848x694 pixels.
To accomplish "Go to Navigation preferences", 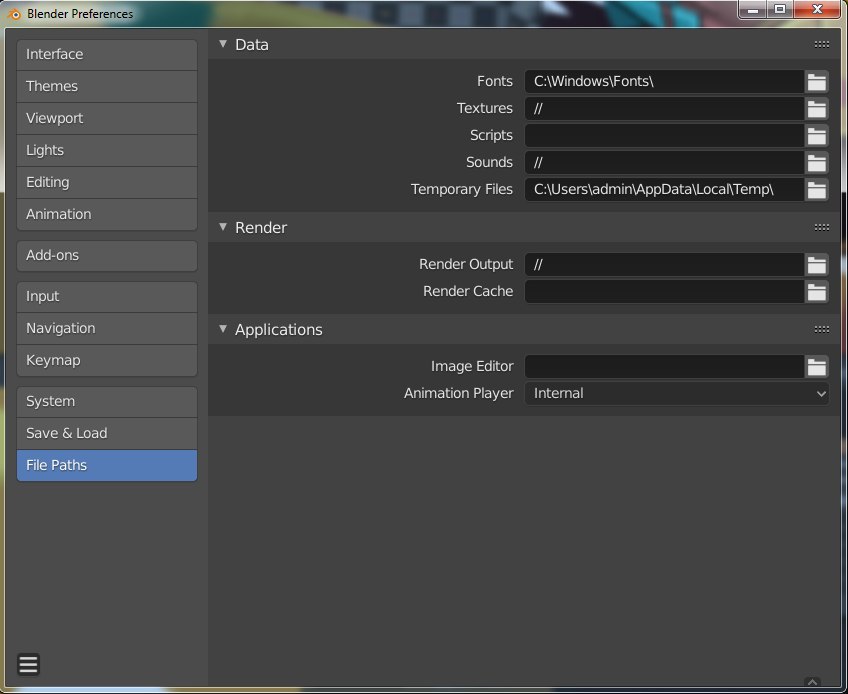I will point(107,328).
